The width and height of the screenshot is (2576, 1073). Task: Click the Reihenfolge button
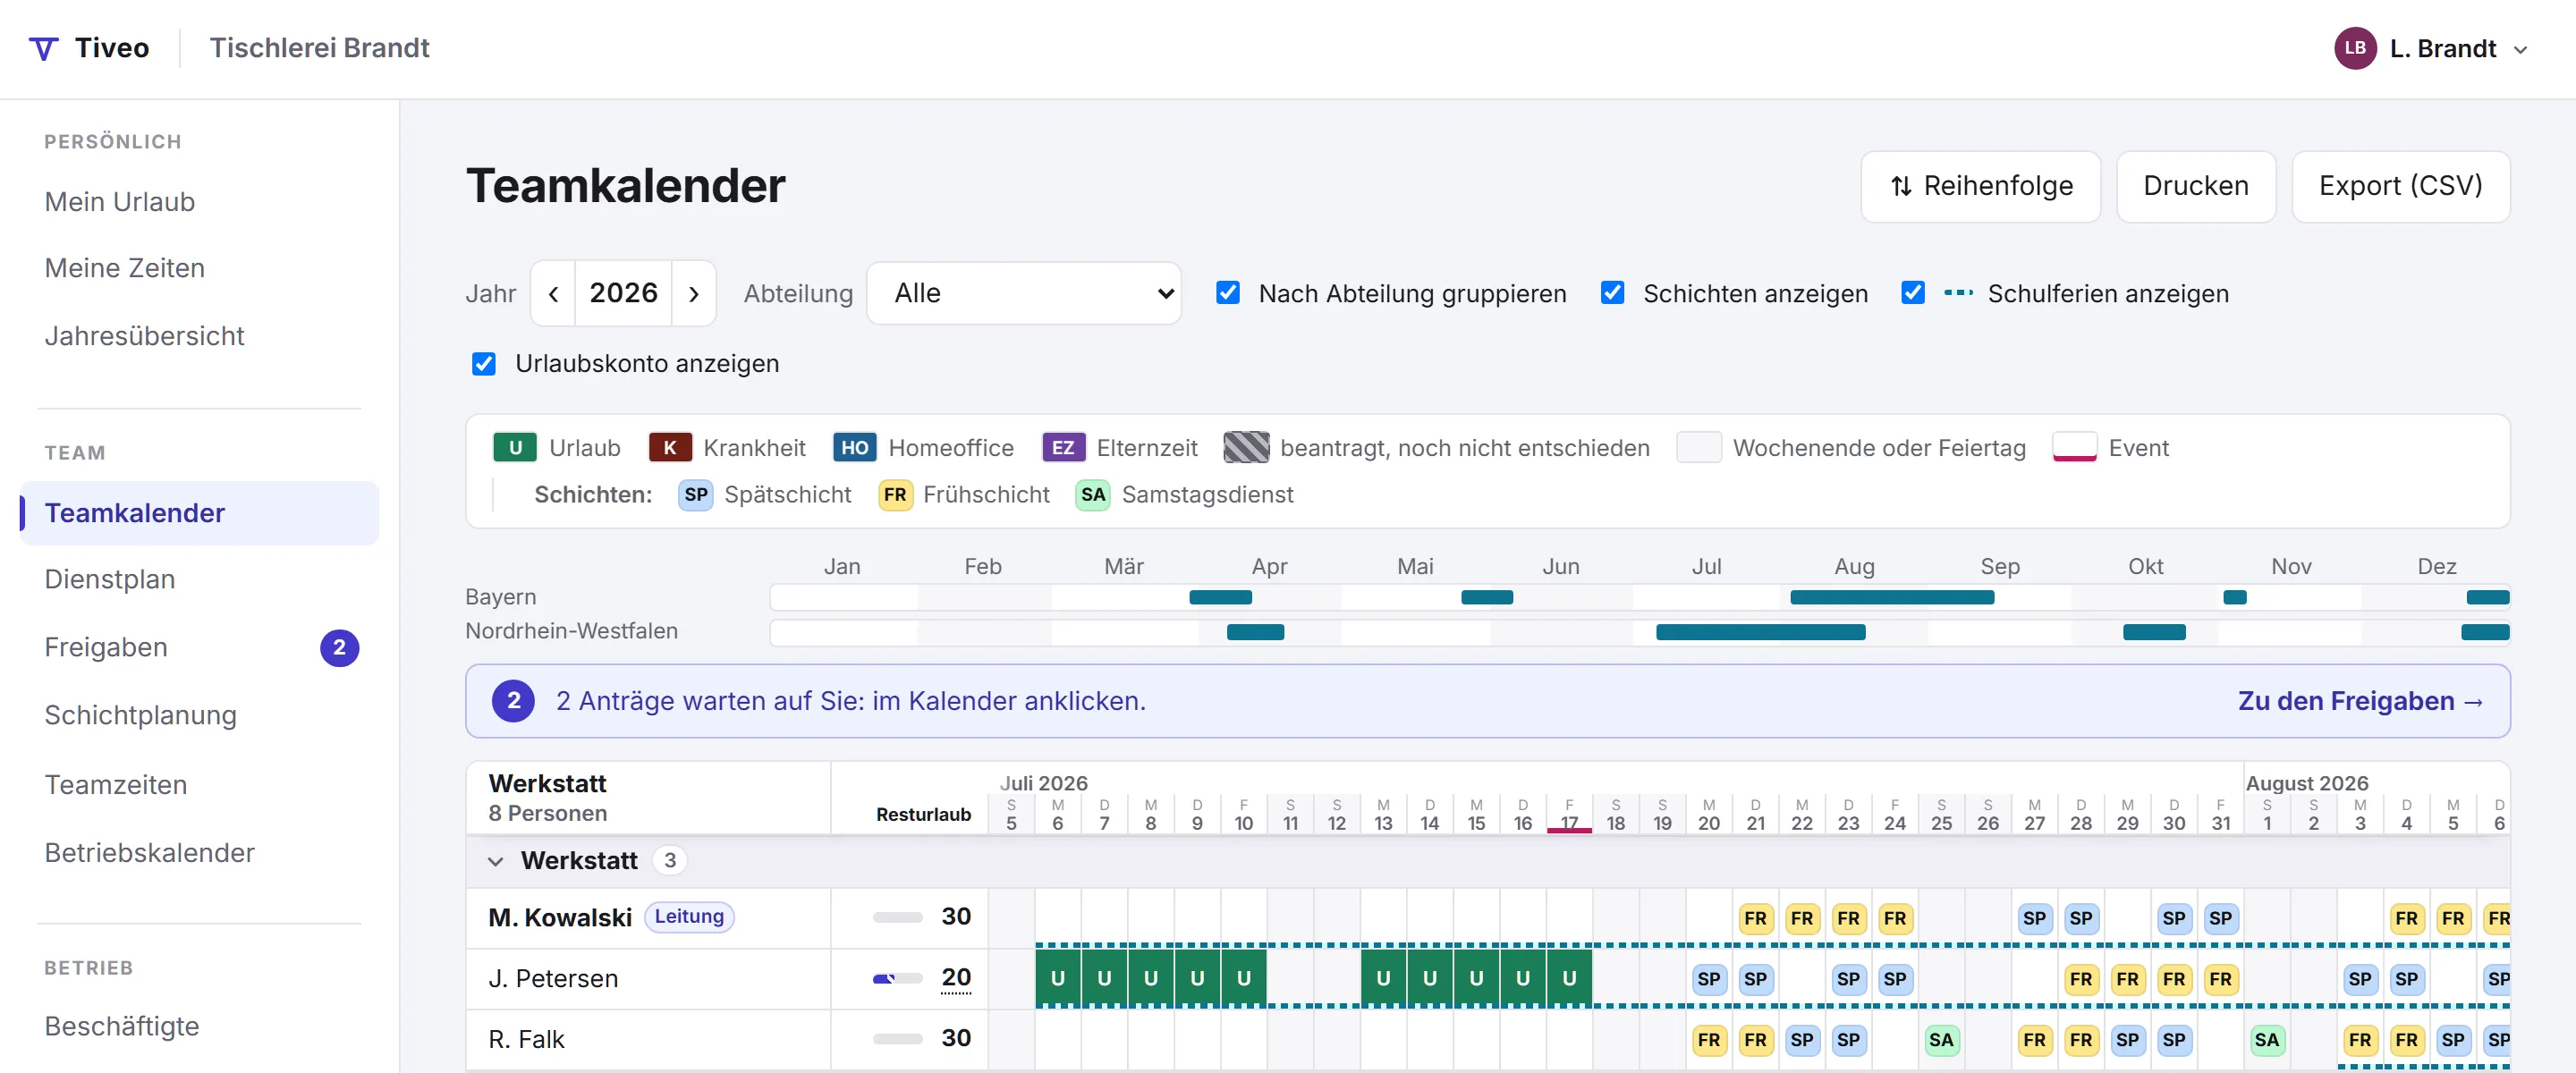point(1980,187)
